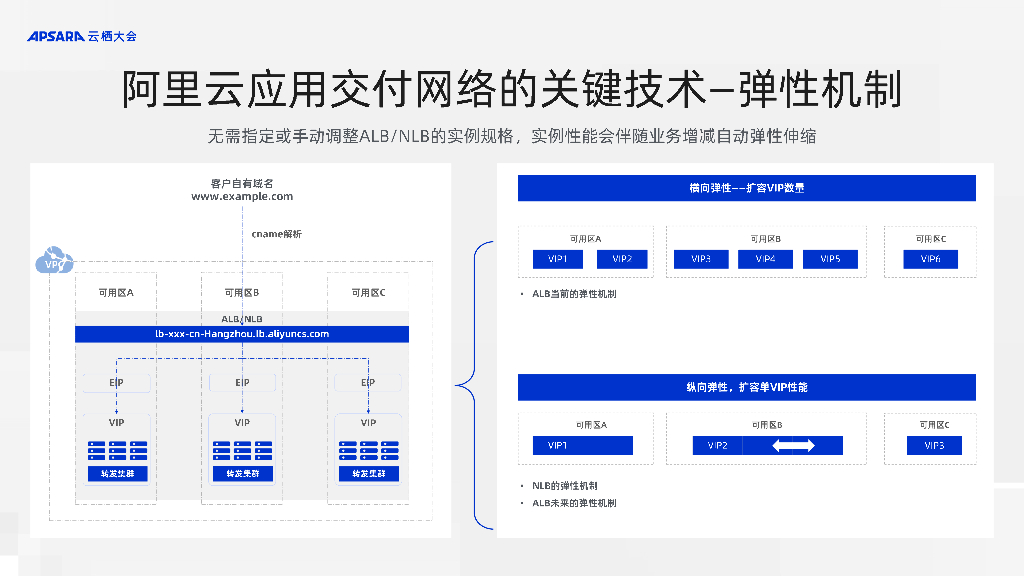1024x576 pixels.
Task: Click 可用区A label in the 纵向弹性 section
Action: (x=592, y=425)
